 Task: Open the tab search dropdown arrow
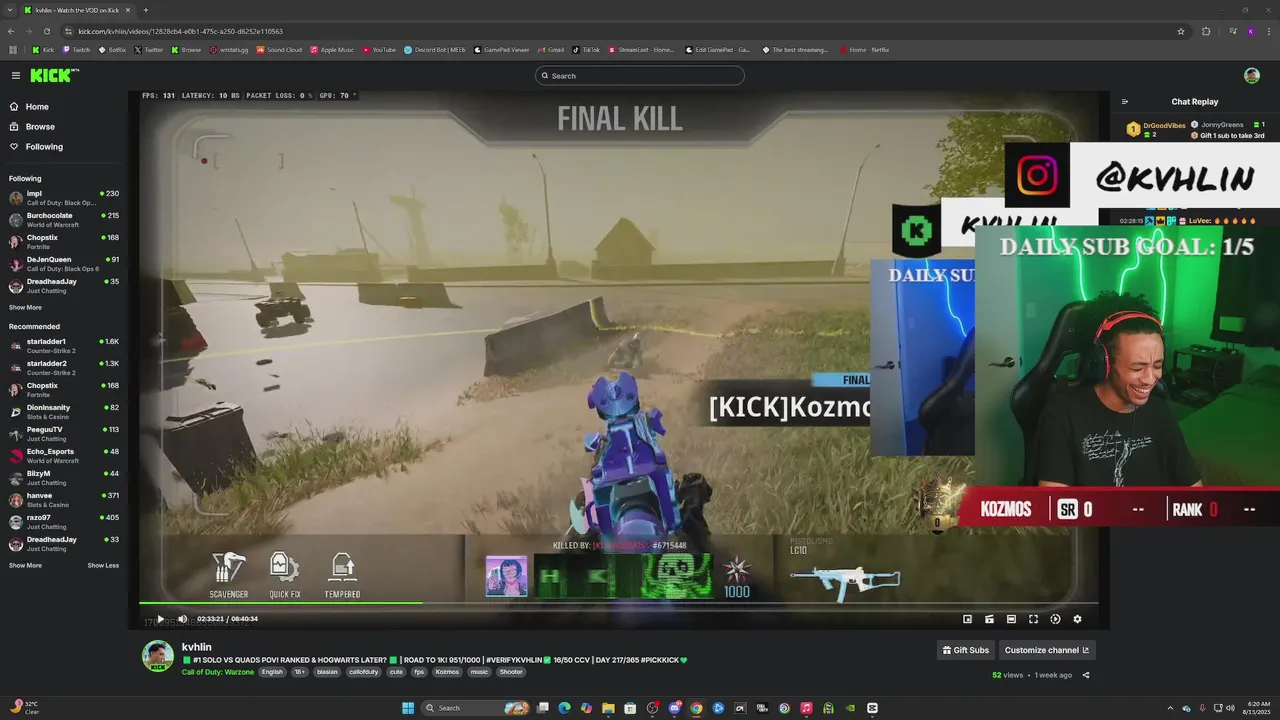[x=10, y=10]
